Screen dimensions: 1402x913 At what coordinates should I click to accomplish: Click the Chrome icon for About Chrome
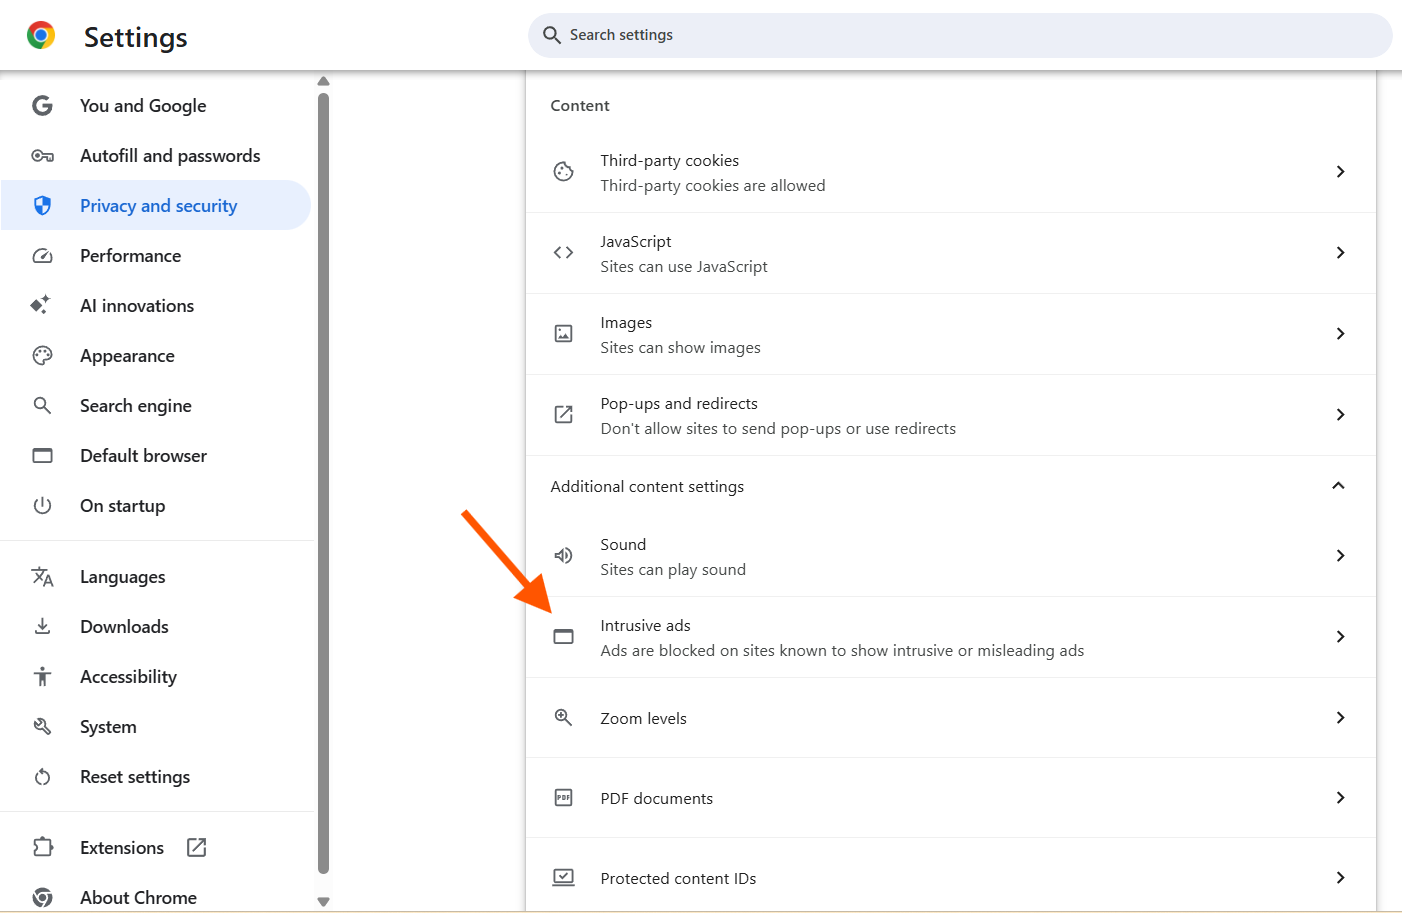click(x=42, y=897)
